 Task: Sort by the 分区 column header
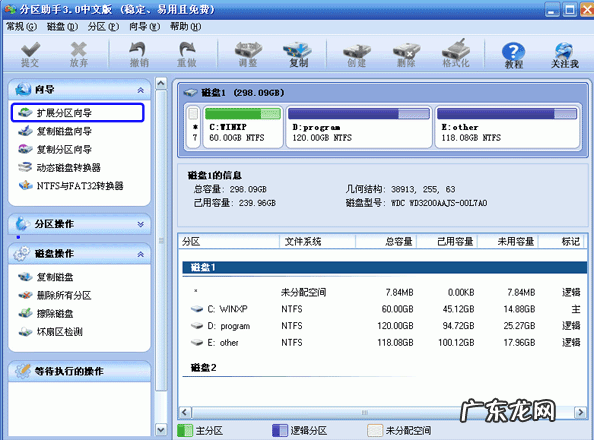click(x=229, y=241)
